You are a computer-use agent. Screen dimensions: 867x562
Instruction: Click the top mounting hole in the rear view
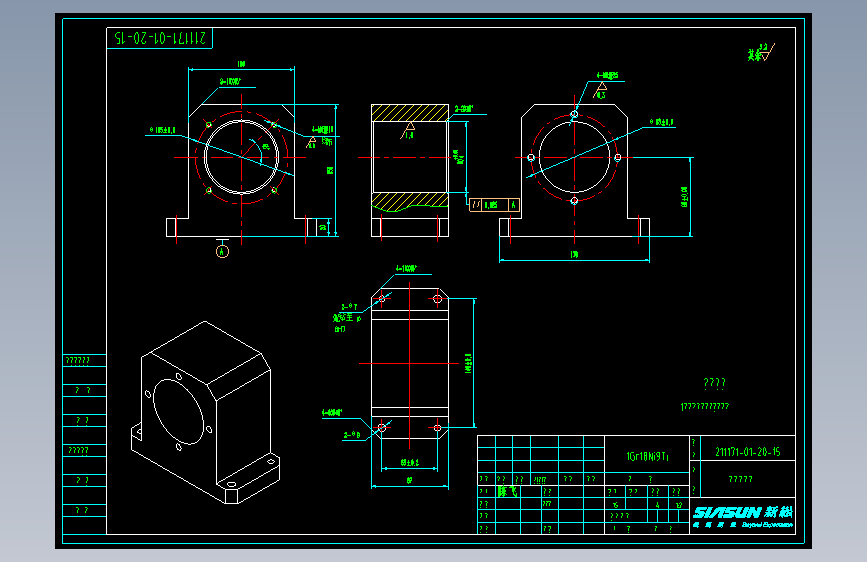click(574, 115)
